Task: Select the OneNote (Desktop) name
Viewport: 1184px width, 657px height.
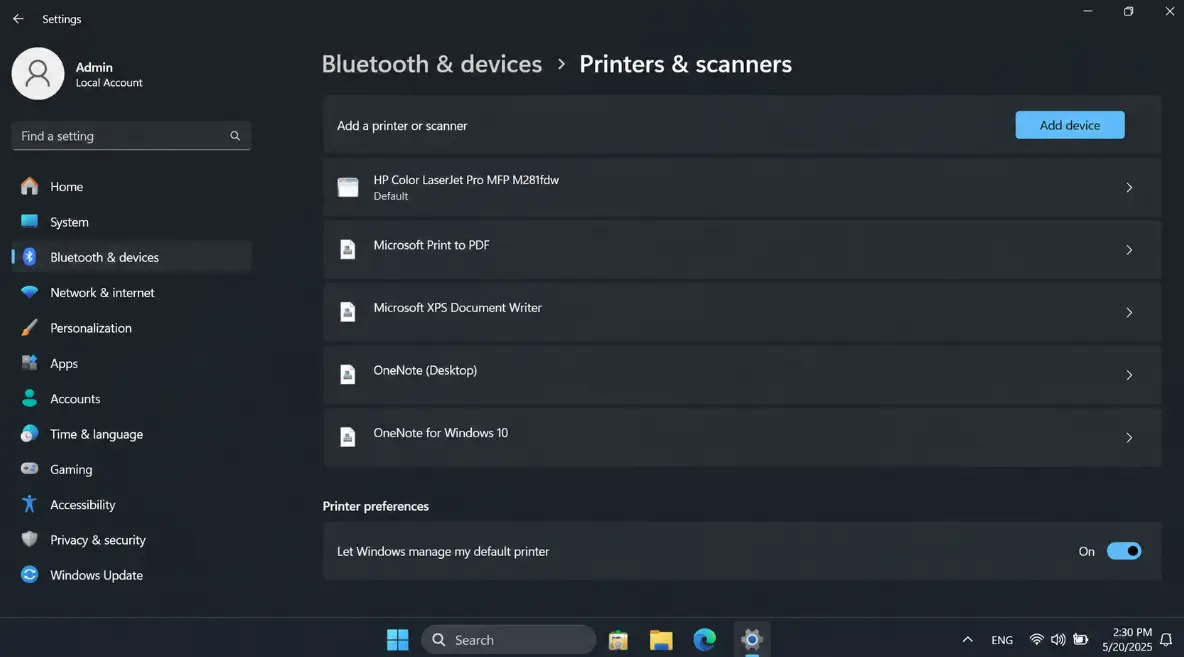Action: tap(425, 370)
